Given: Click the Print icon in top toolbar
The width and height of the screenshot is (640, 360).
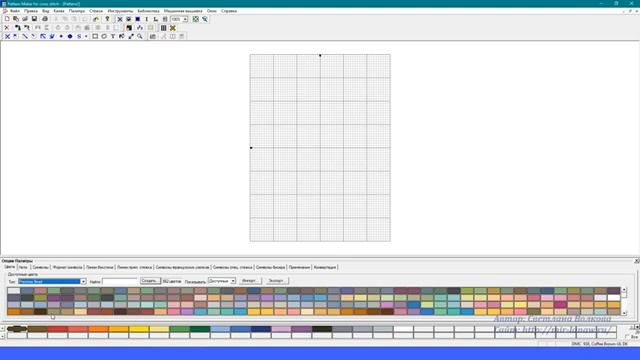Looking at the screenshot, I should pyautogui.click(x=45, y=19).
